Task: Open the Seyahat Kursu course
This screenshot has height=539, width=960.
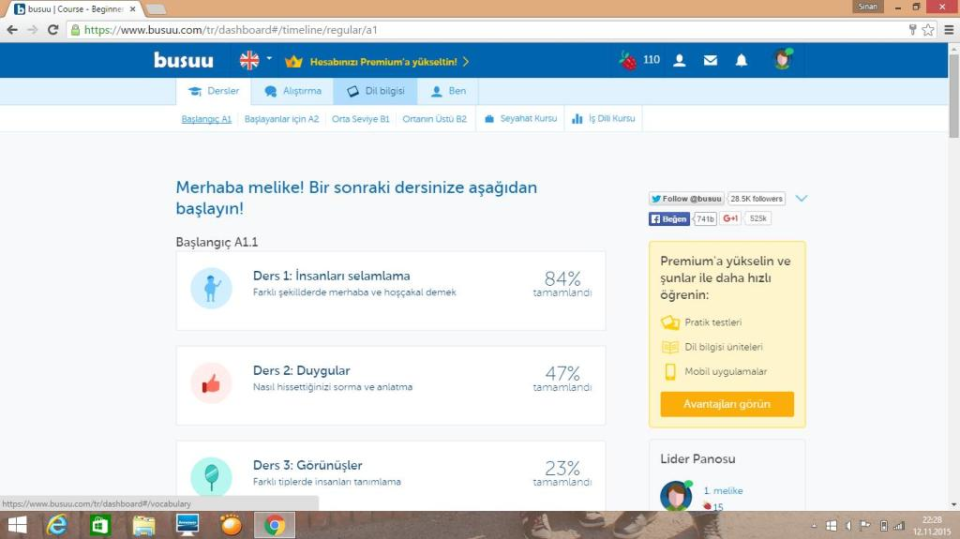Action: [520, 119]
